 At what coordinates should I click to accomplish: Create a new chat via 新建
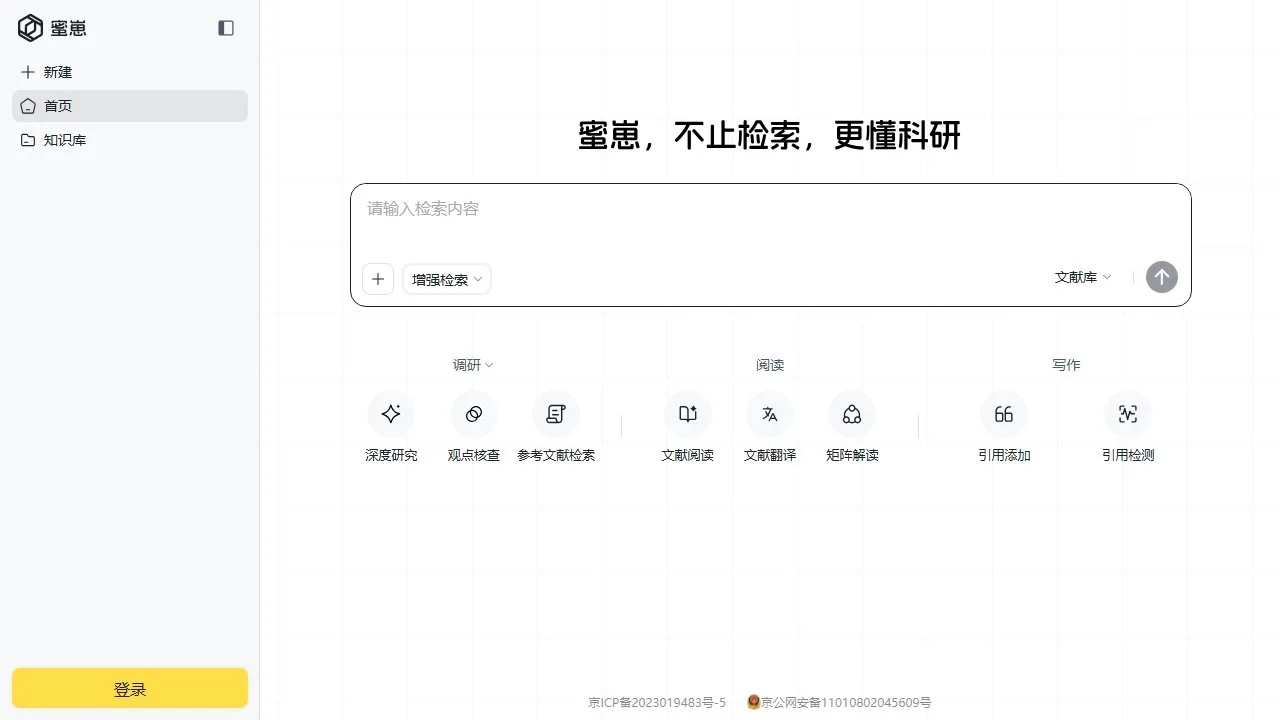click(x=130, y=72)
